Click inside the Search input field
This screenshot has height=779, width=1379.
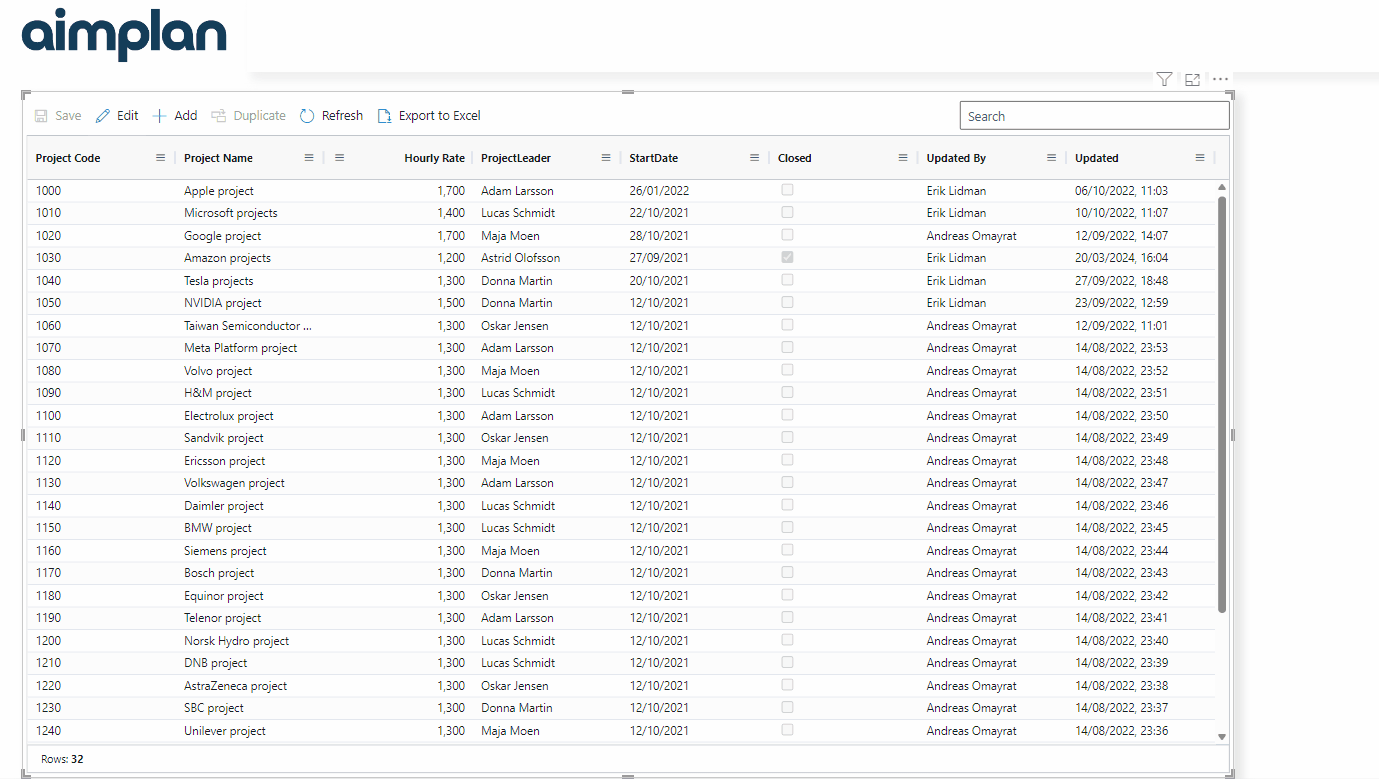pyautogui.click(x=1094, y=115)
